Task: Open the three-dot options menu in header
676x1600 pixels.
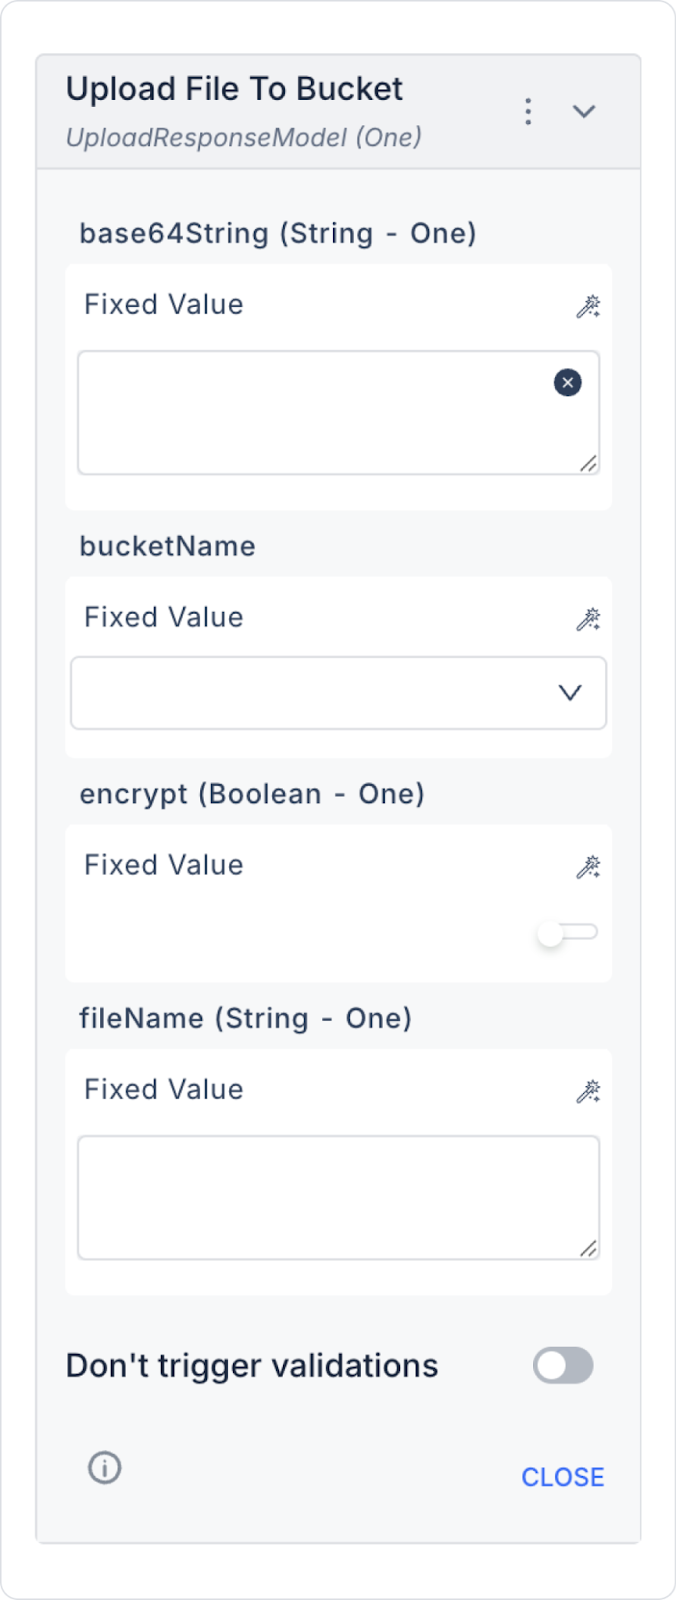Action: pos(528,111)
